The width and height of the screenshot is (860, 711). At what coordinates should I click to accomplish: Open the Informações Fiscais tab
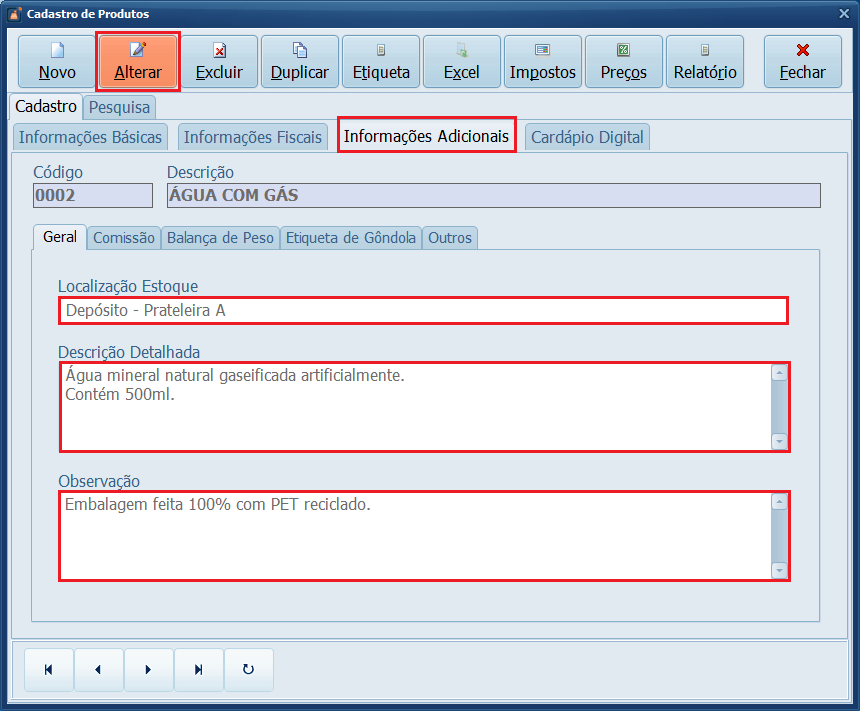point(253,137)
